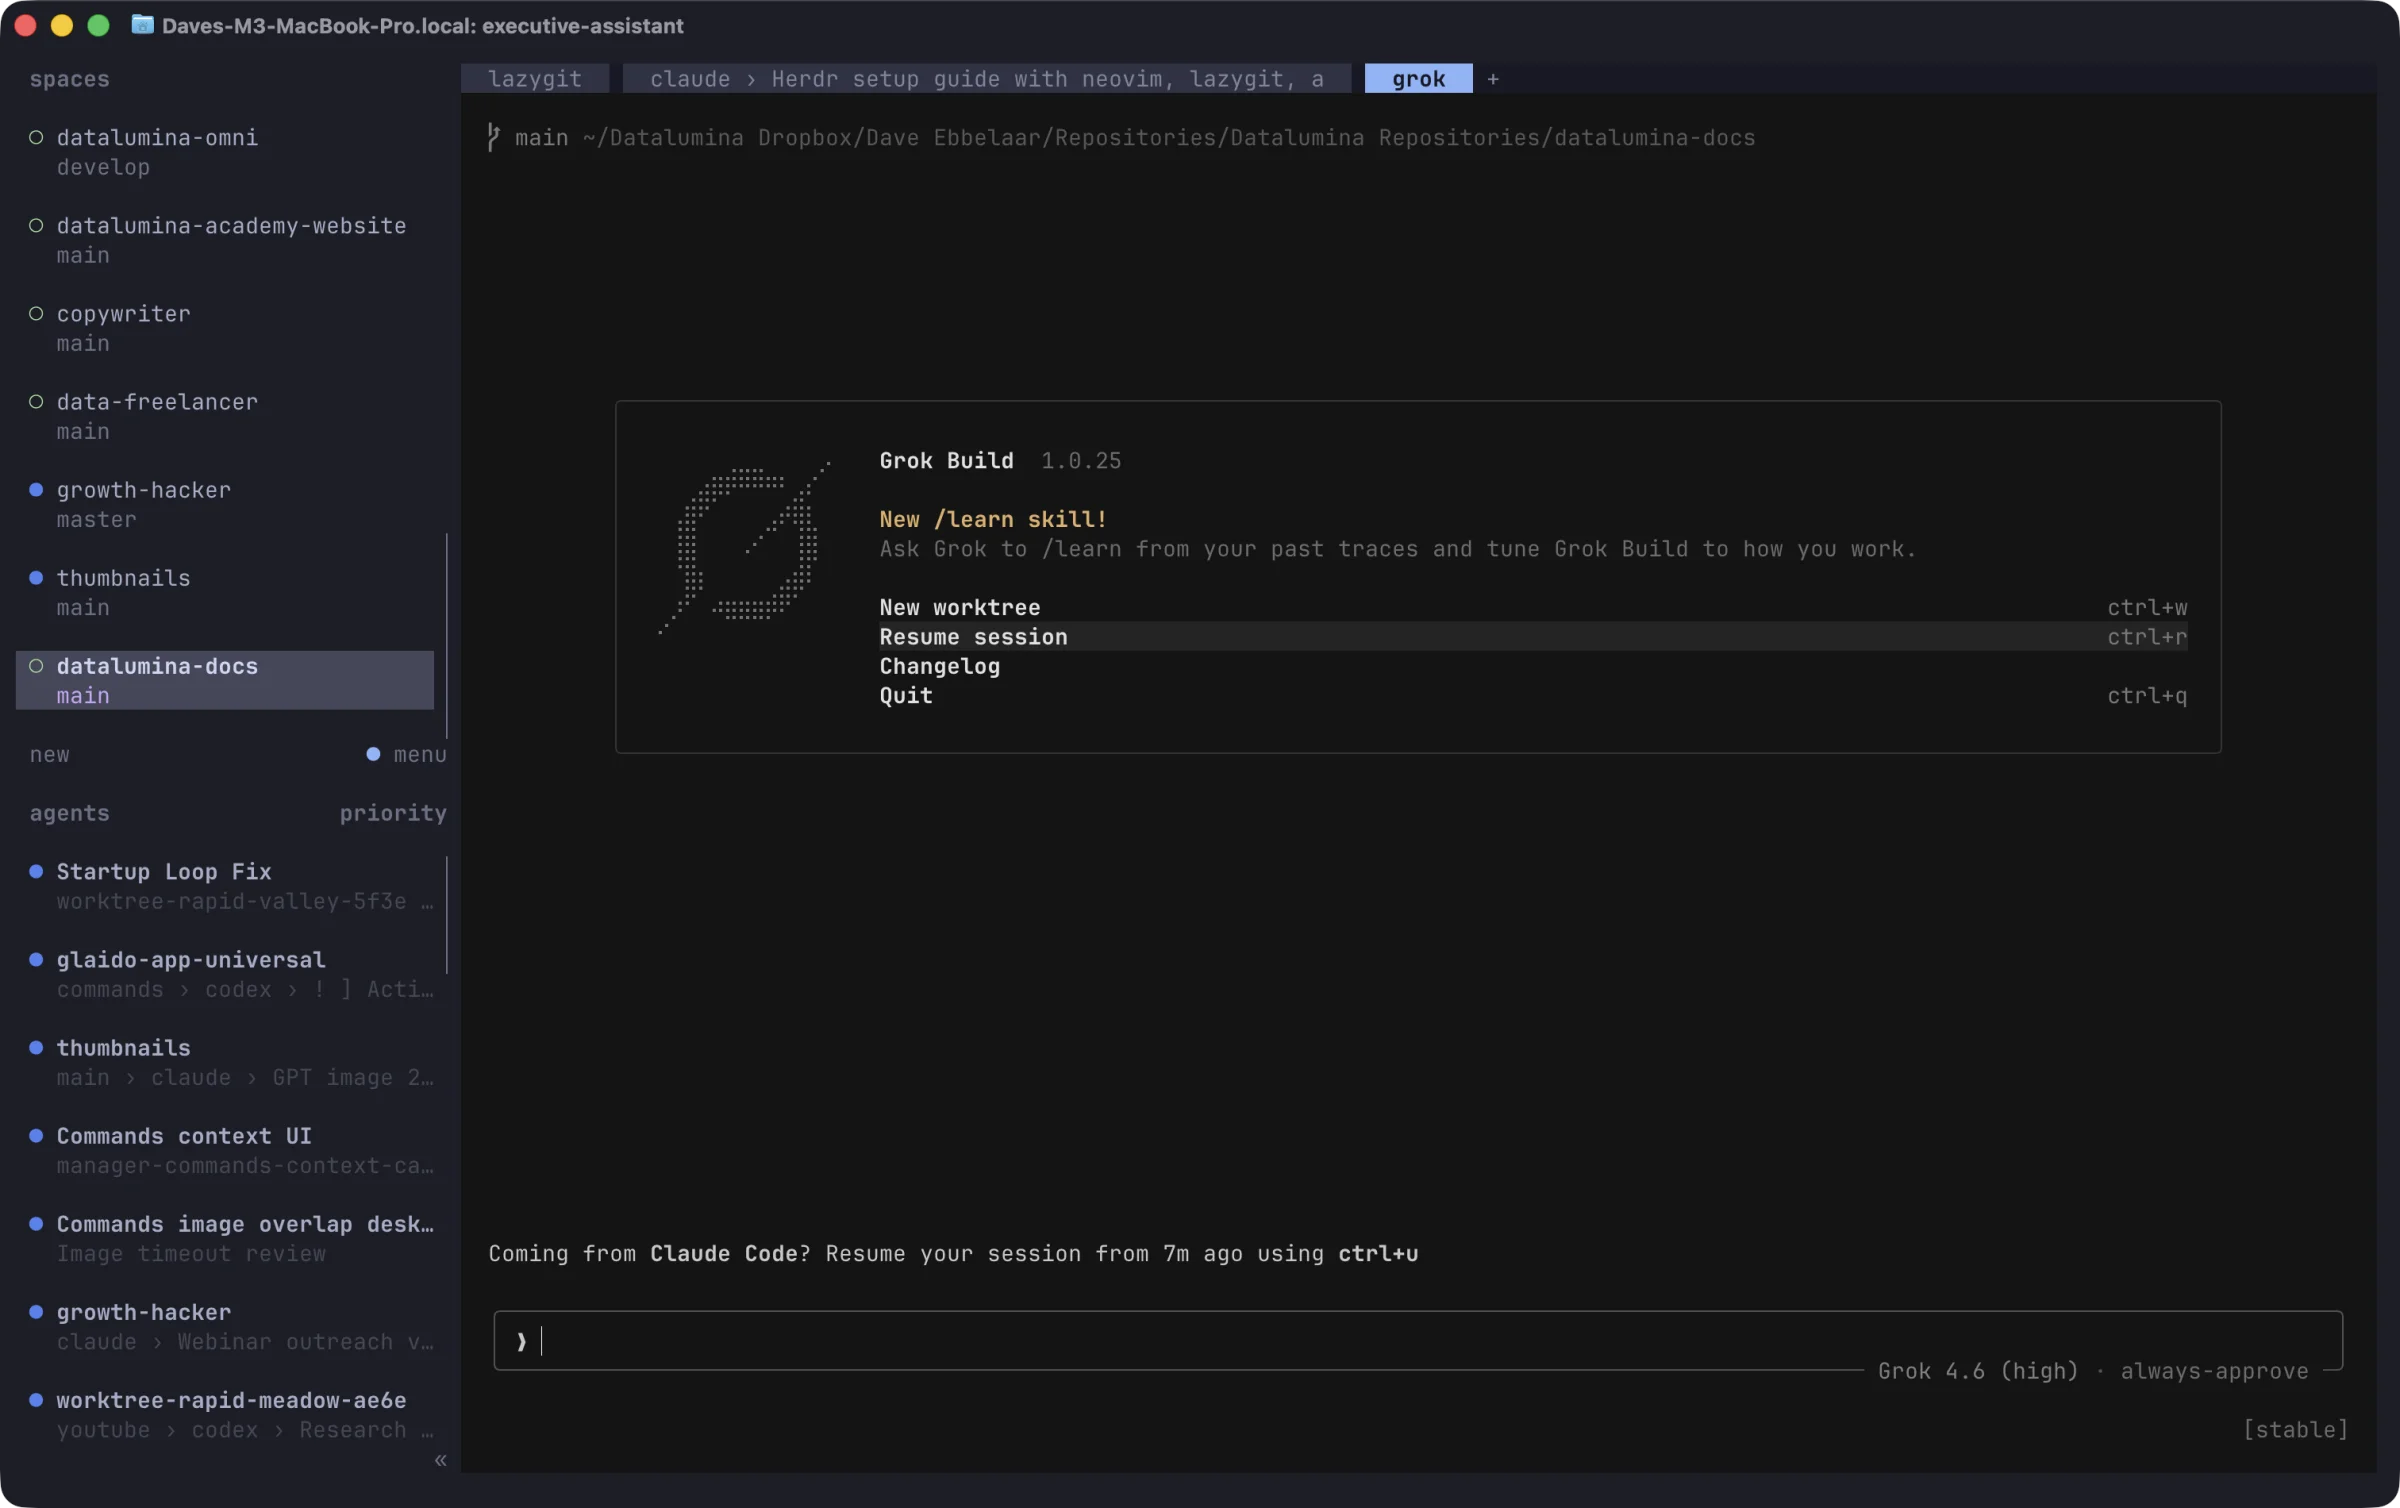Click the [stable] channel indicator
Image resolution: width=2400 pixels, height=1508 pixels.
[2295, 1429]
